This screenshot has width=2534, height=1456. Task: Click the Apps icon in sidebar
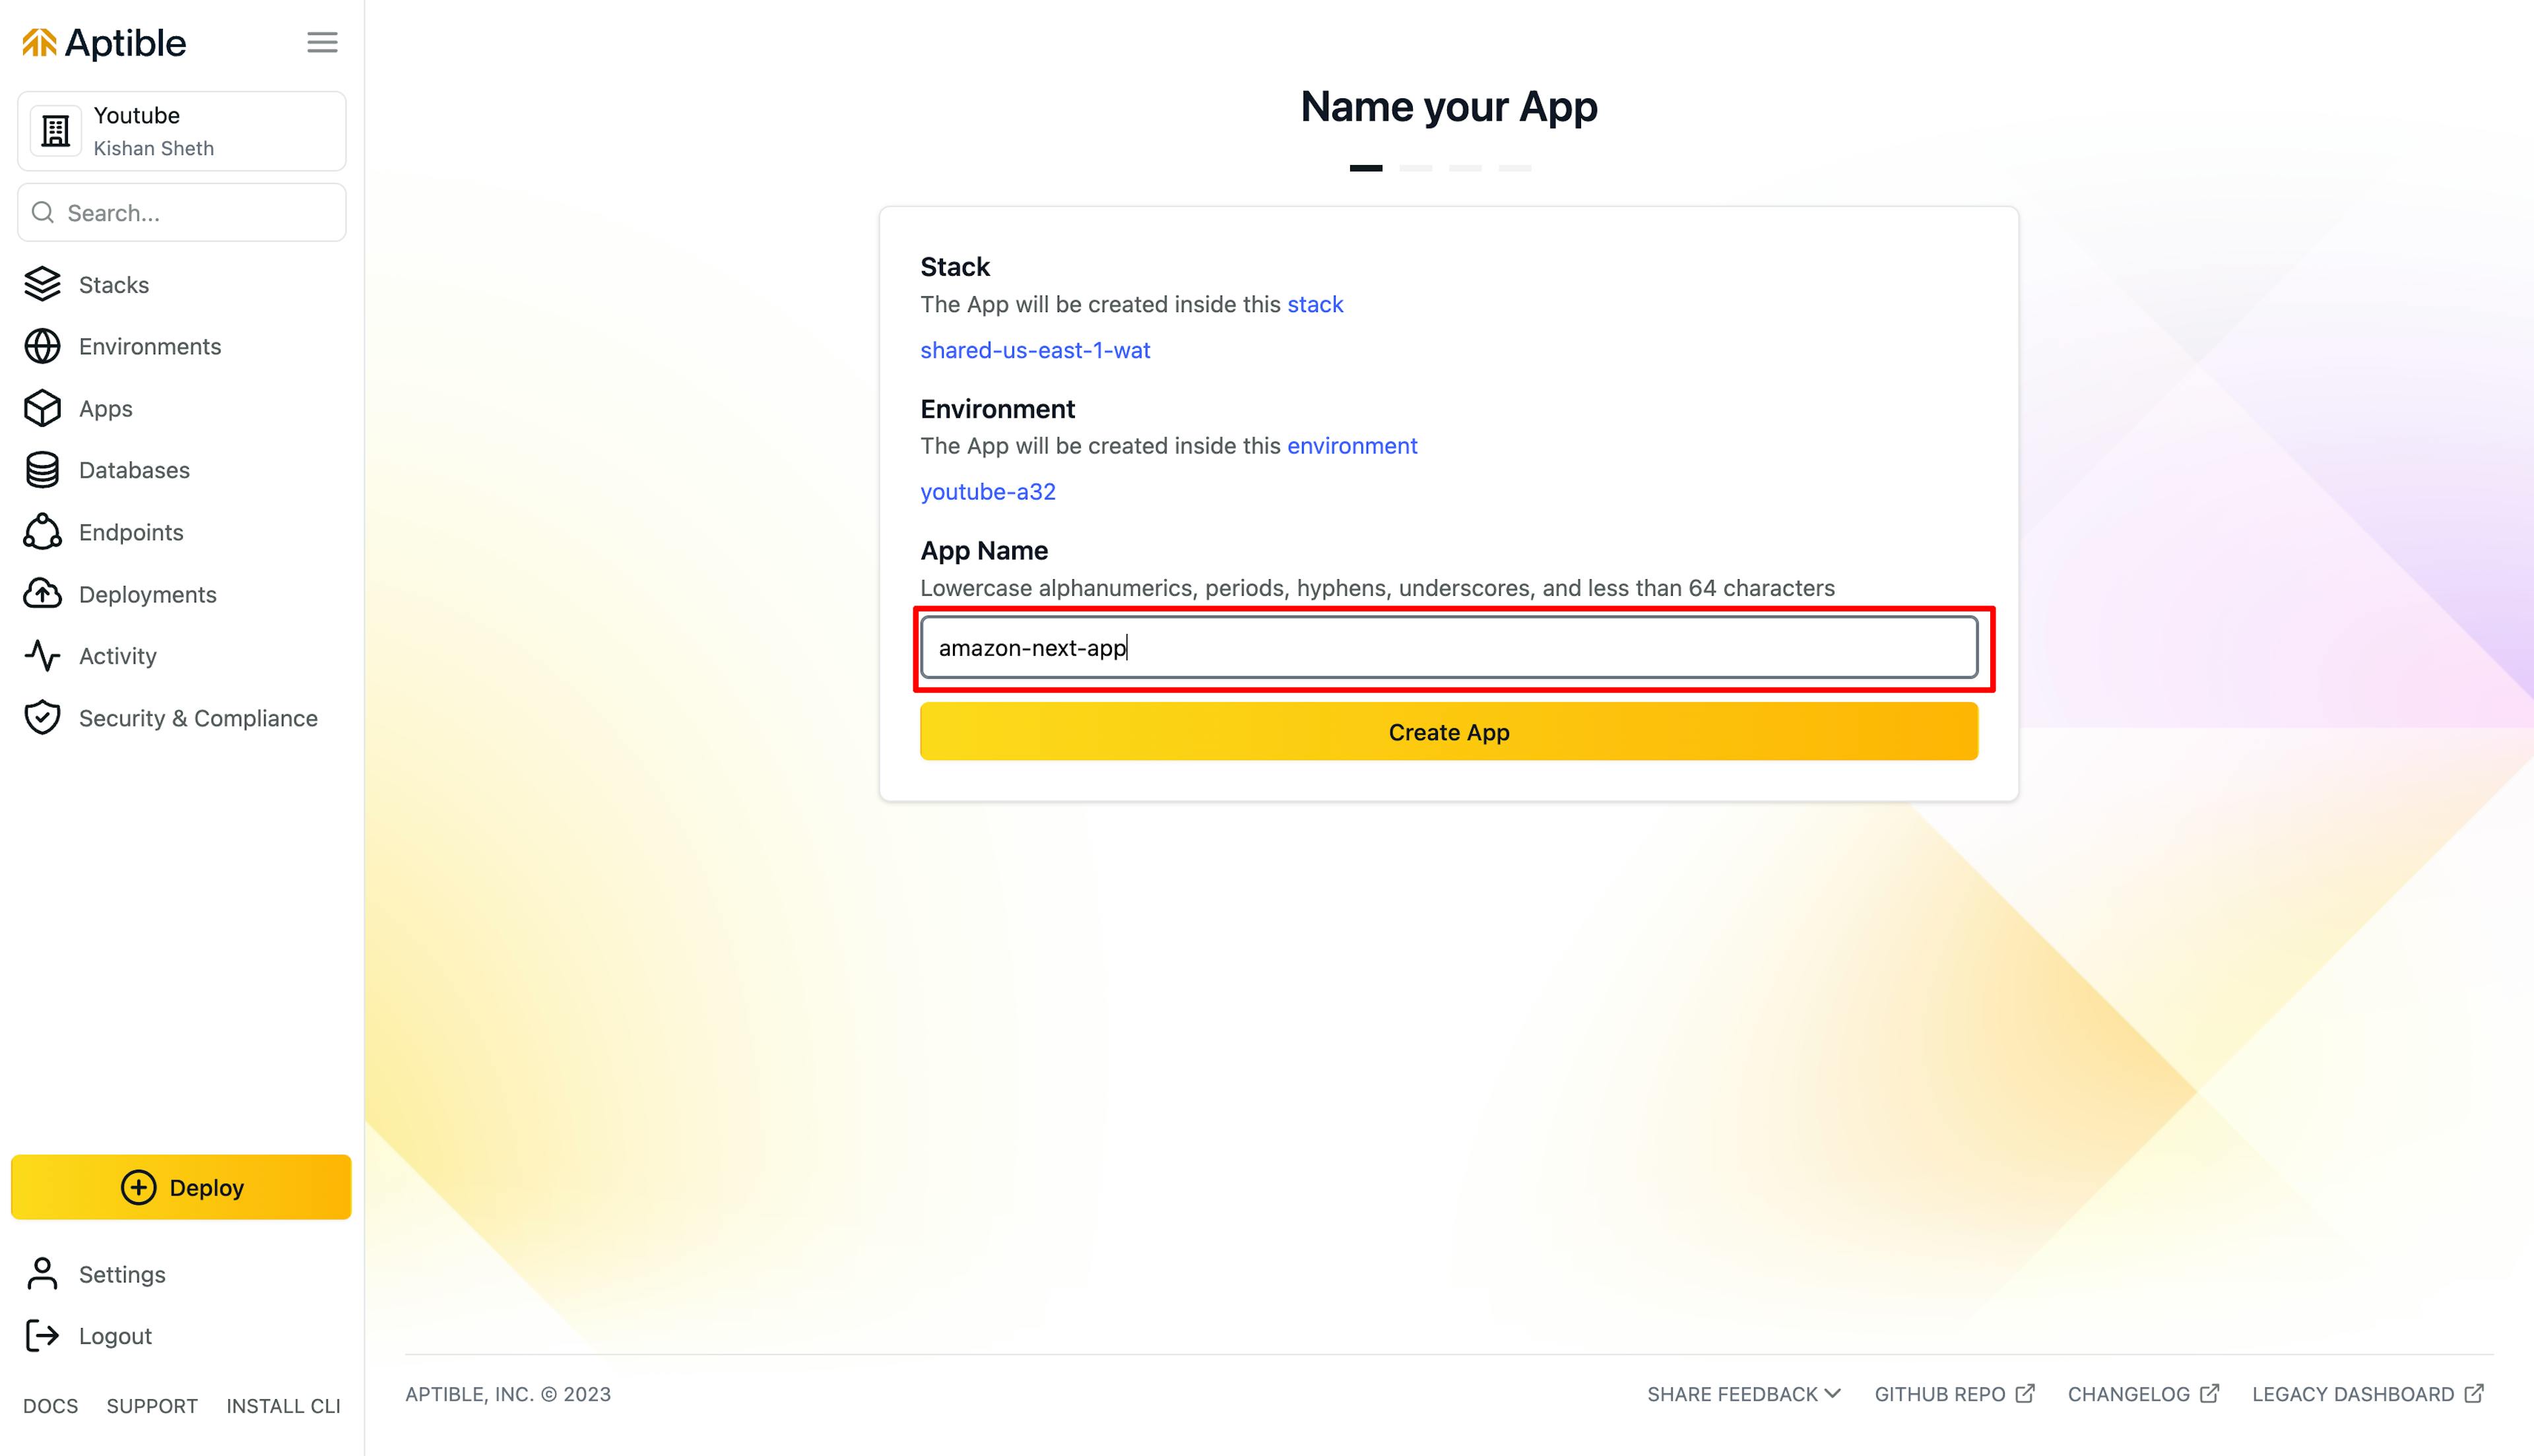pos(42,407)
